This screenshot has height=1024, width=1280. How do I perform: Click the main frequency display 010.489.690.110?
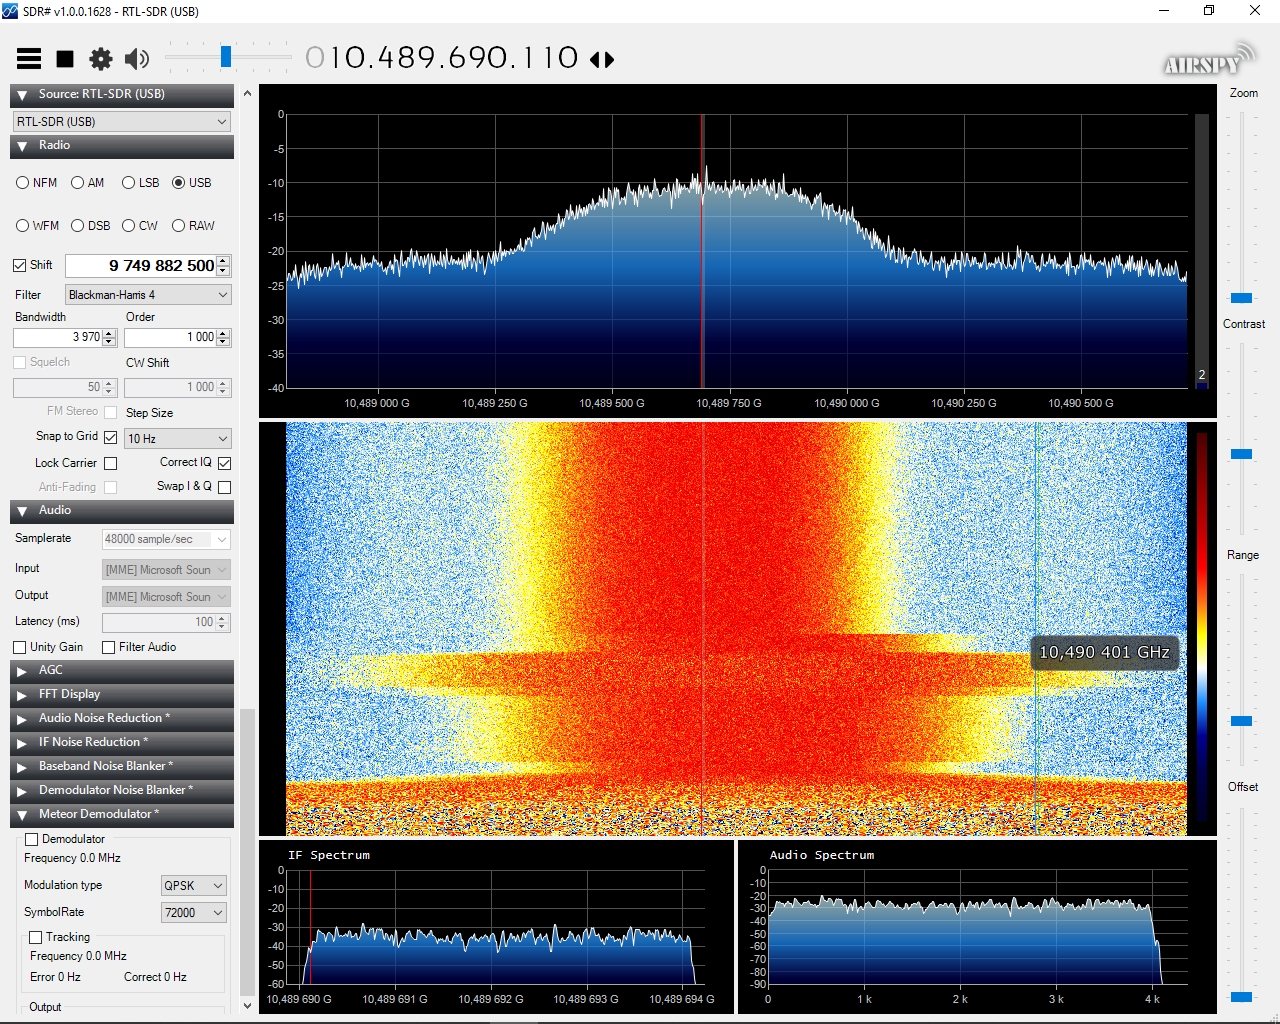click(x=442, y=58)
